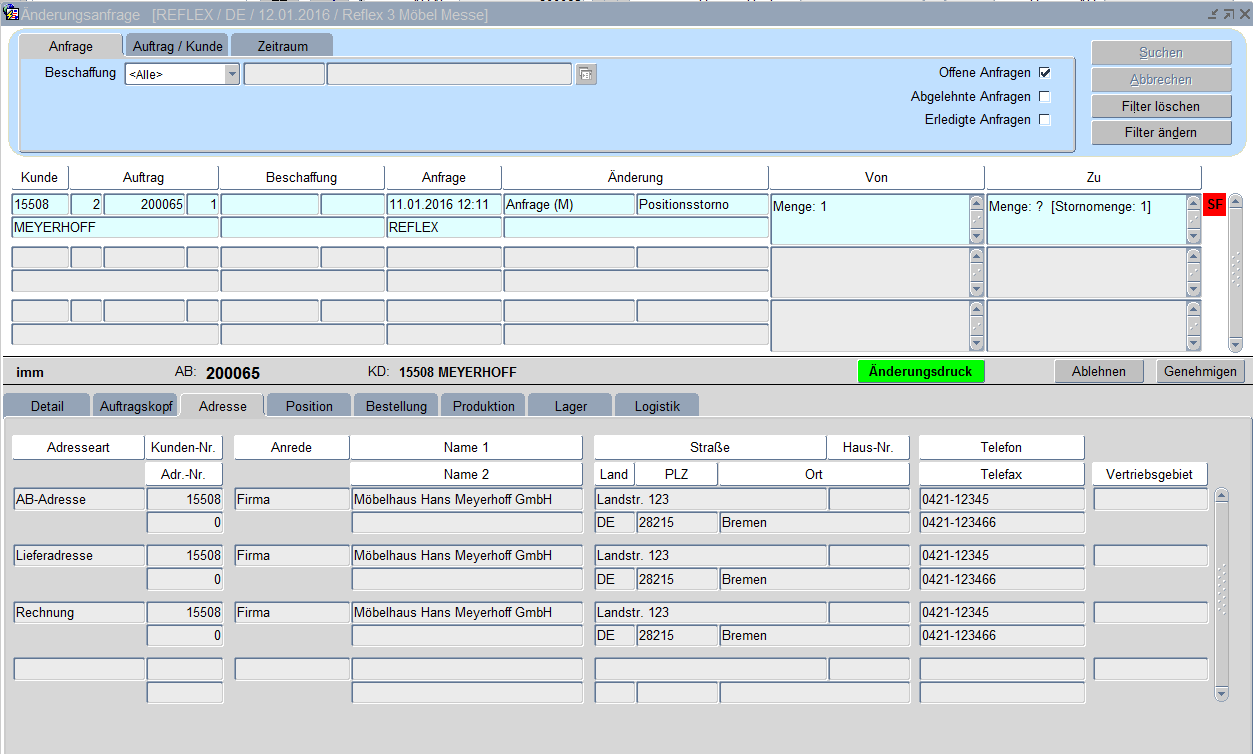Screen dimensions: 1253x754
Task: Select the Bestellung detail tab
Action: click(396, 406)
